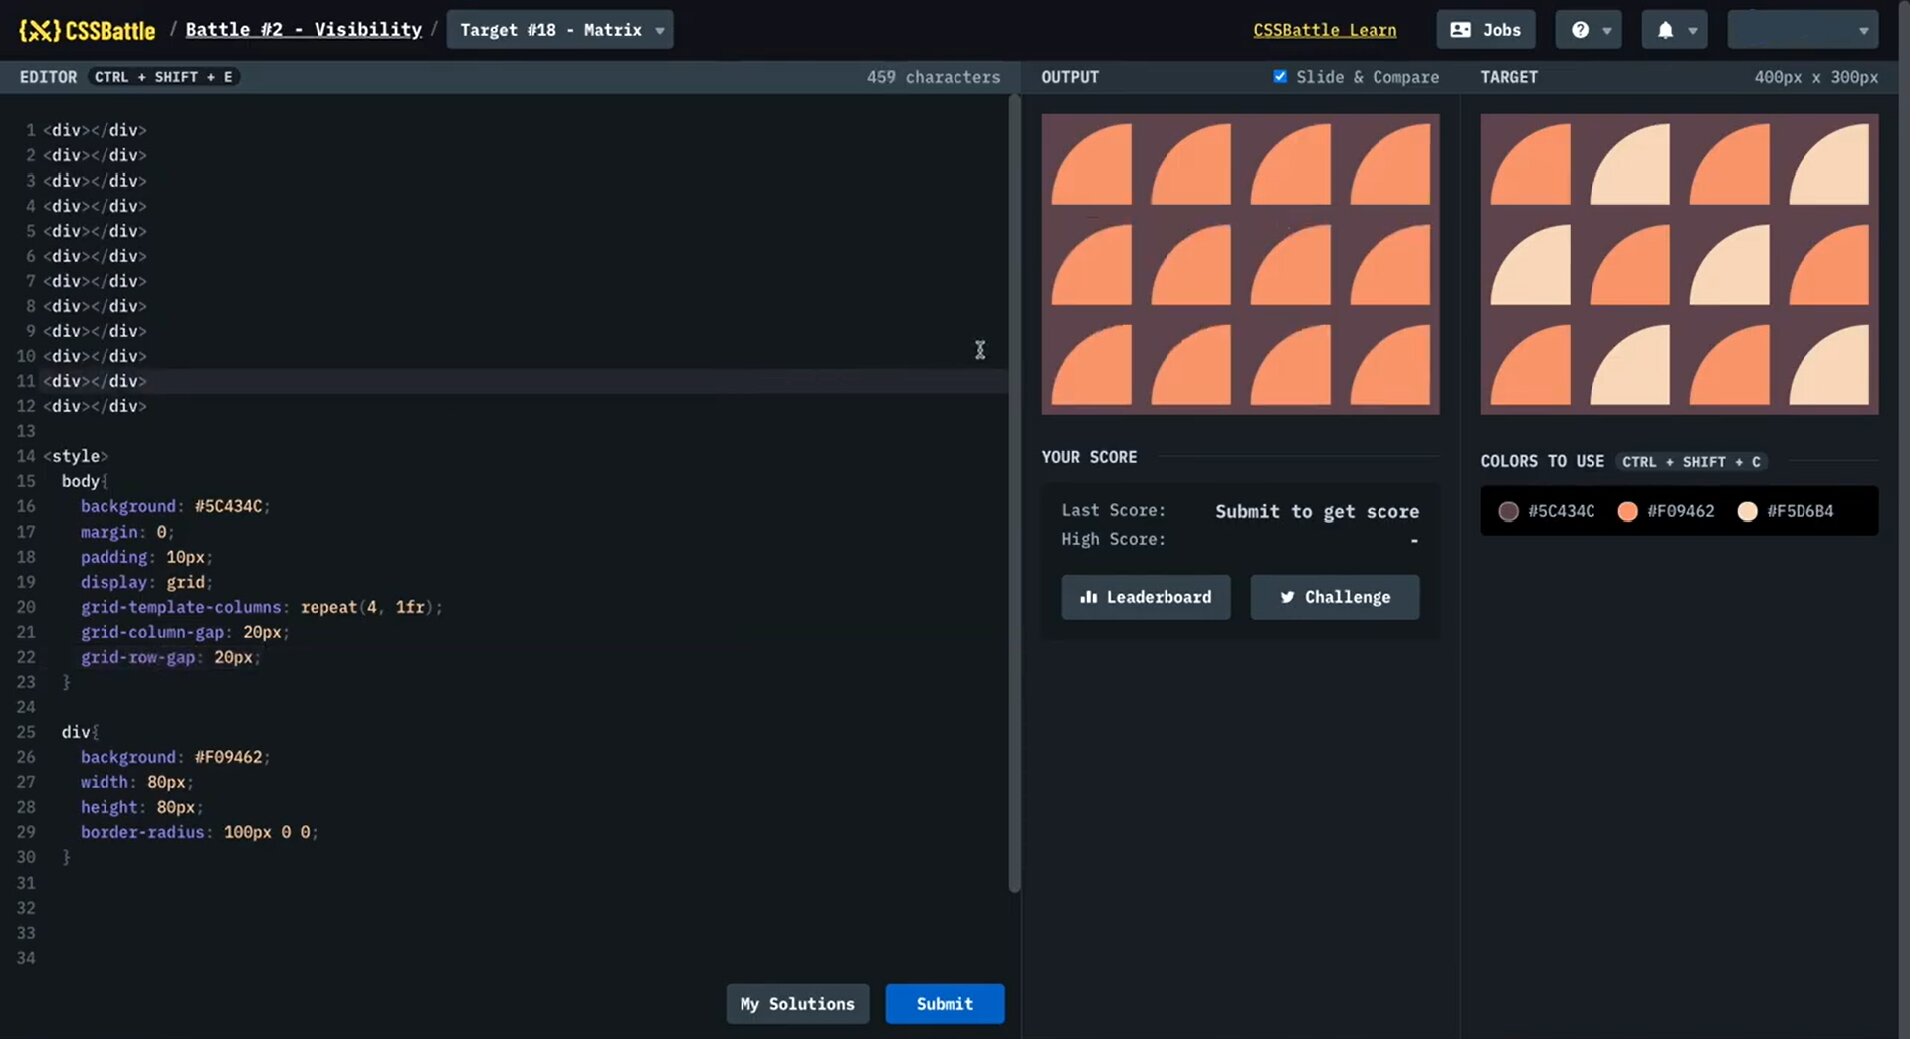This screenshot has height=1039, width=1919.
Task: Click the output preview image
Action: coord(1241,264)
